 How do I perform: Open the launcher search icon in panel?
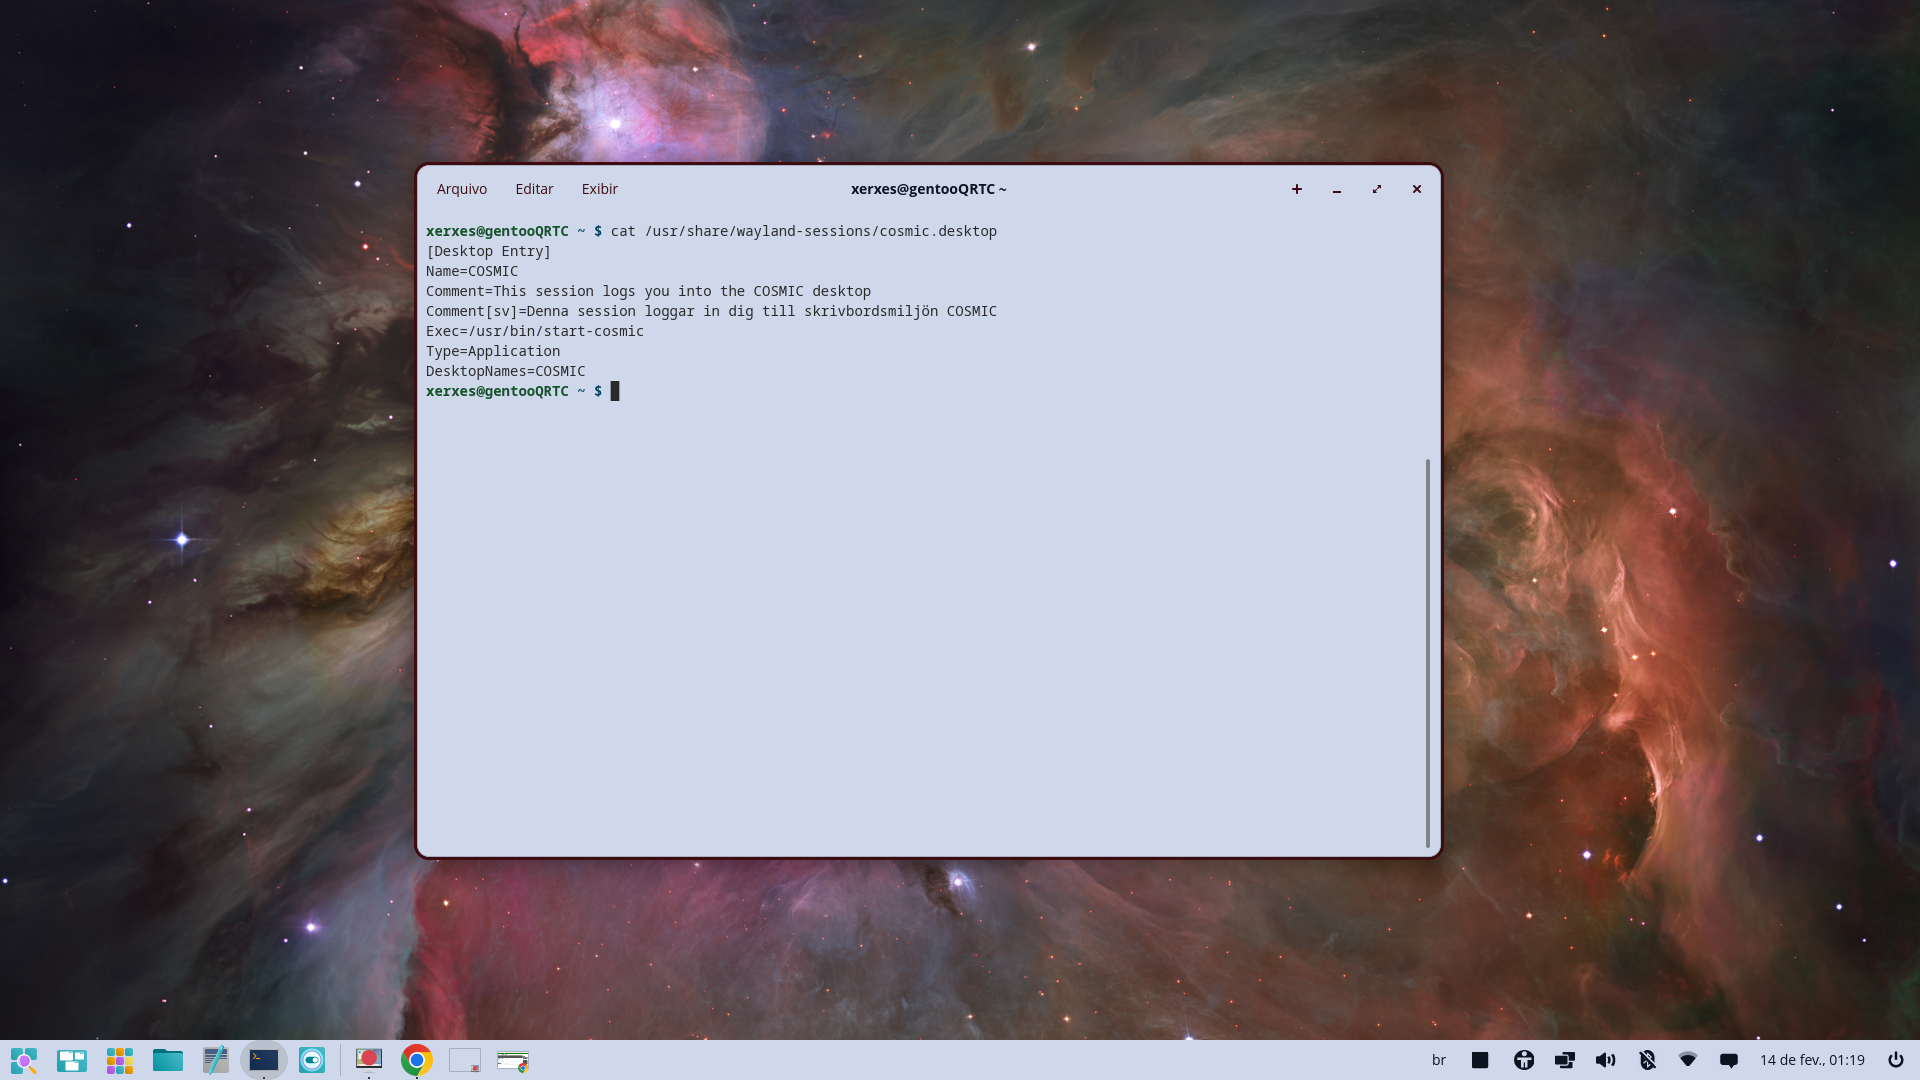(x=24, y=1060)
